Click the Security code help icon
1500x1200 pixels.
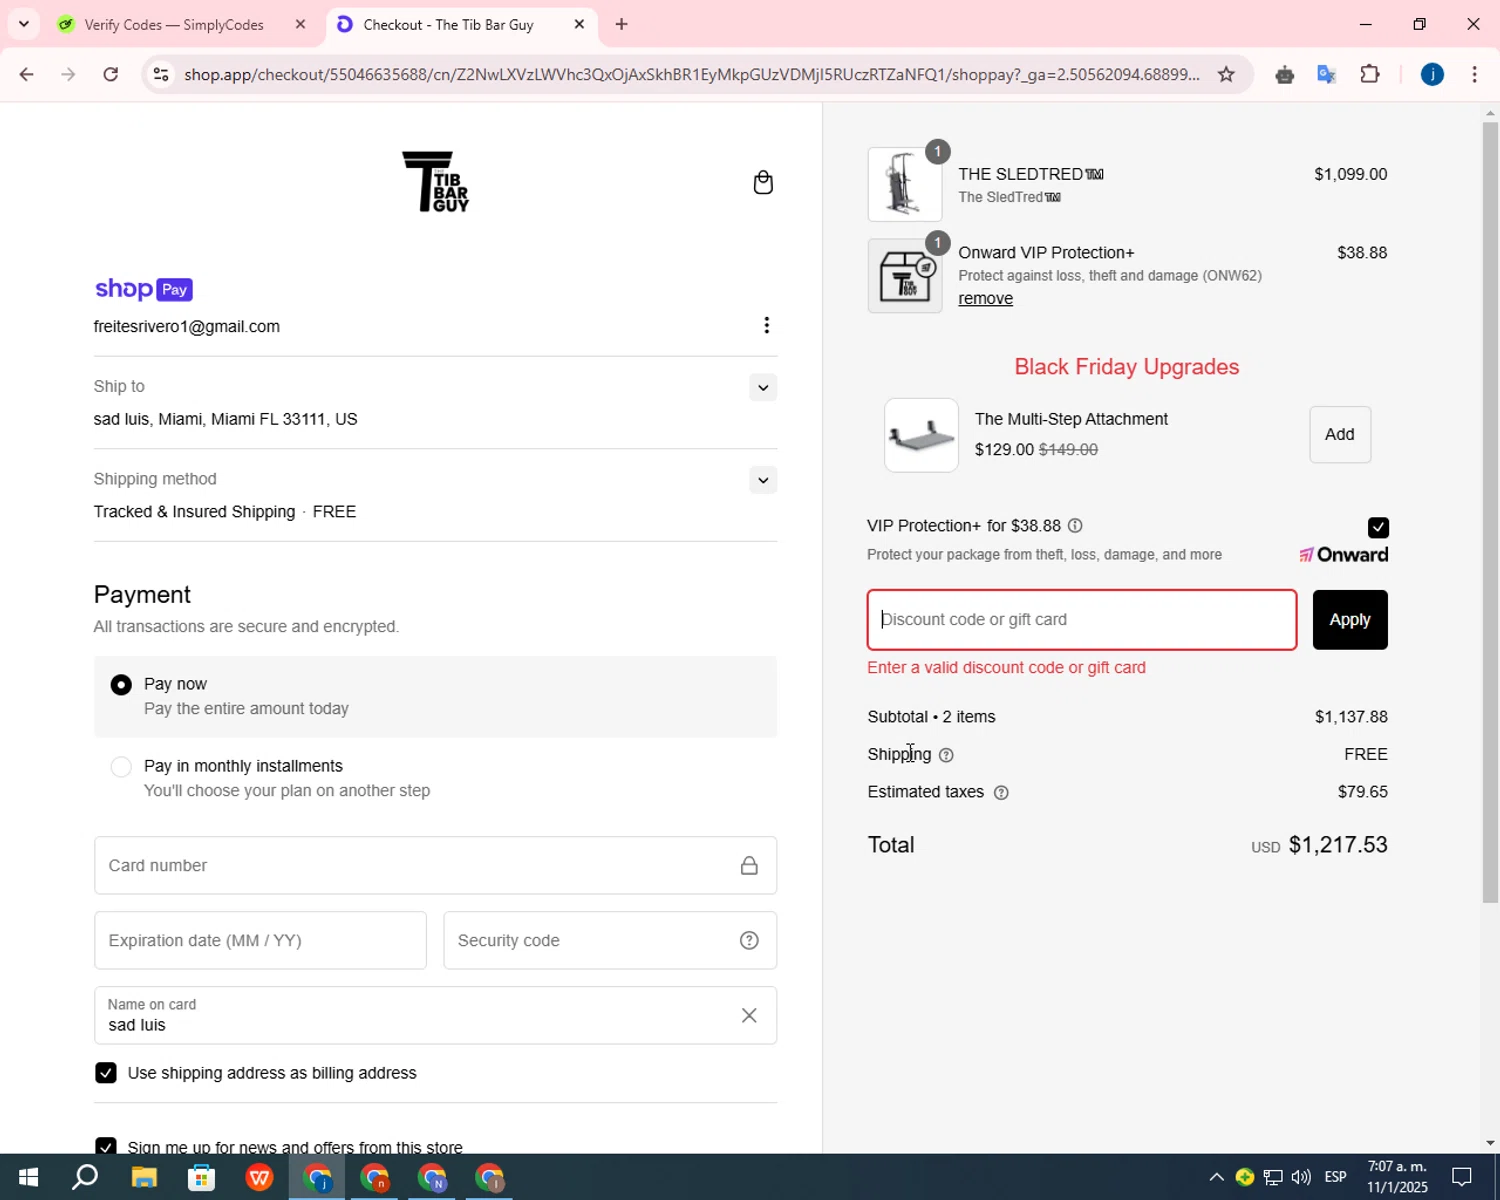click(x=749, y=940)
